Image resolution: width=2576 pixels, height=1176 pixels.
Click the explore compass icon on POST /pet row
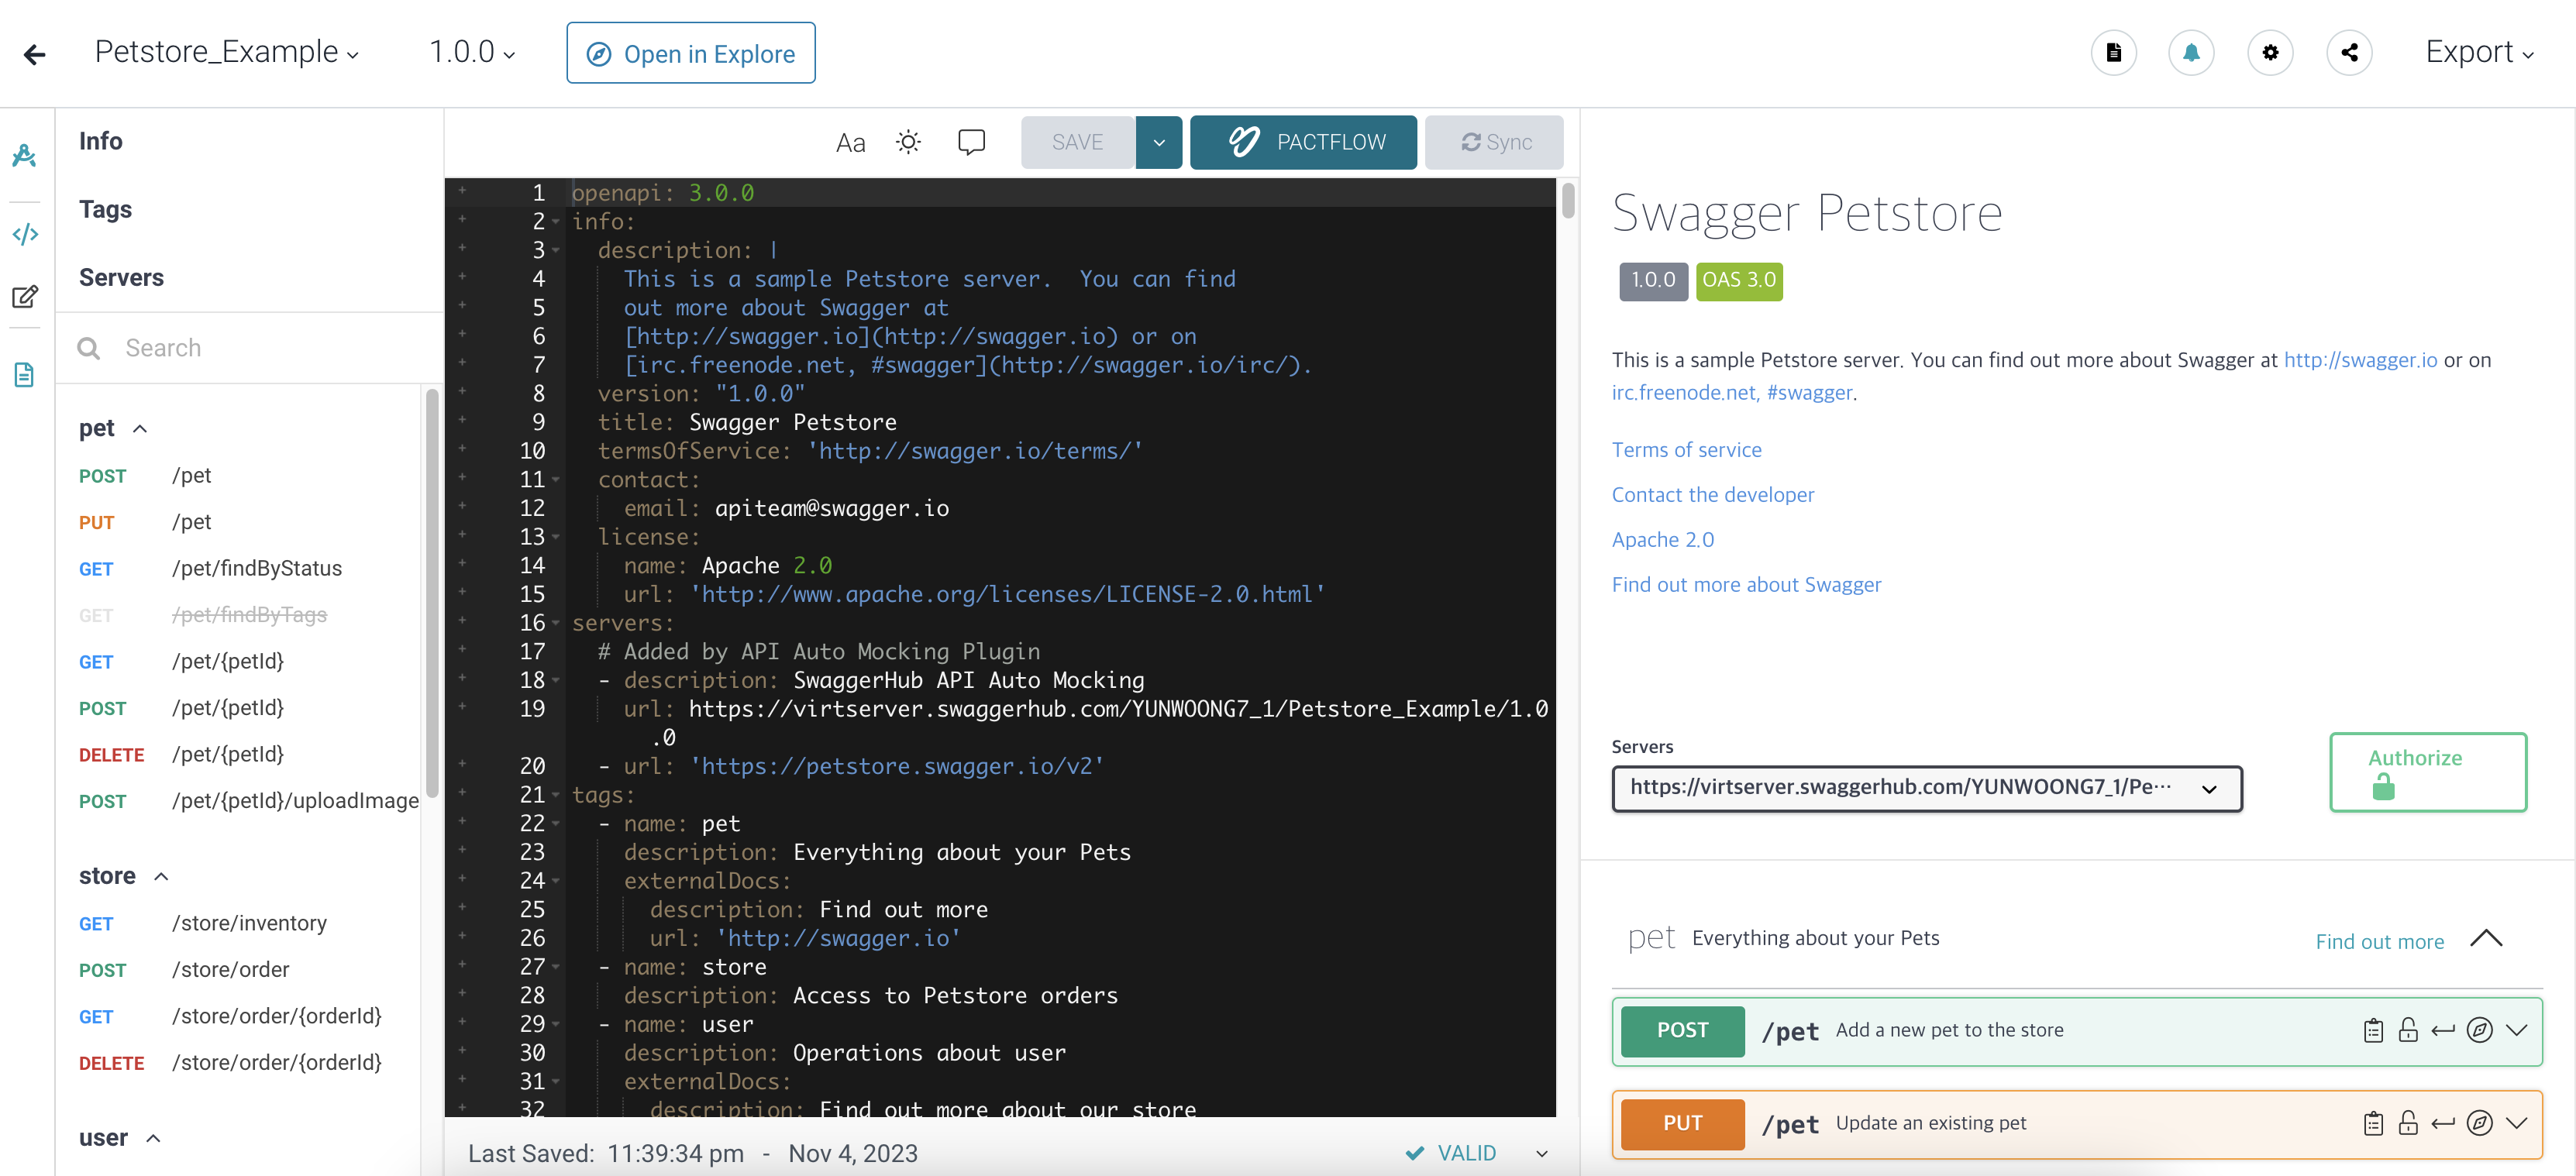(x=2479, y=1030)
